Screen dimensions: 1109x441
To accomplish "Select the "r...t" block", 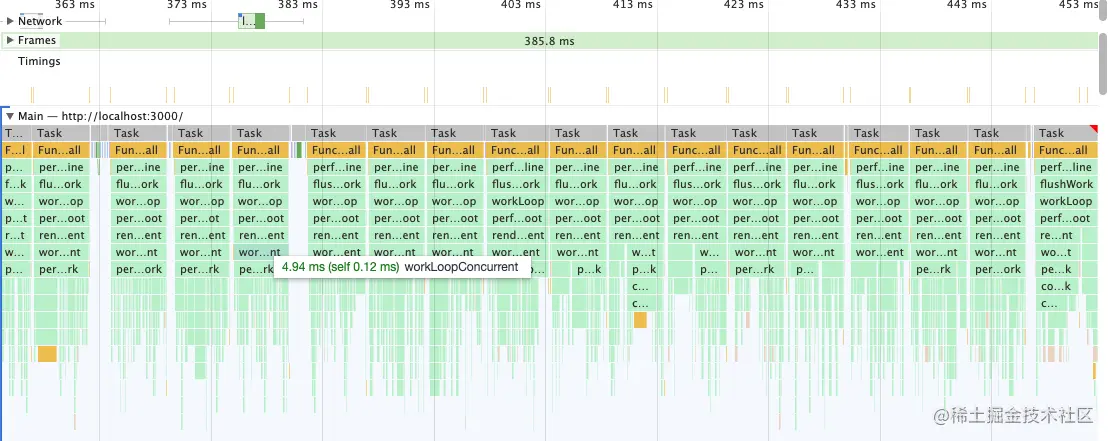I will tap(16, 235).
